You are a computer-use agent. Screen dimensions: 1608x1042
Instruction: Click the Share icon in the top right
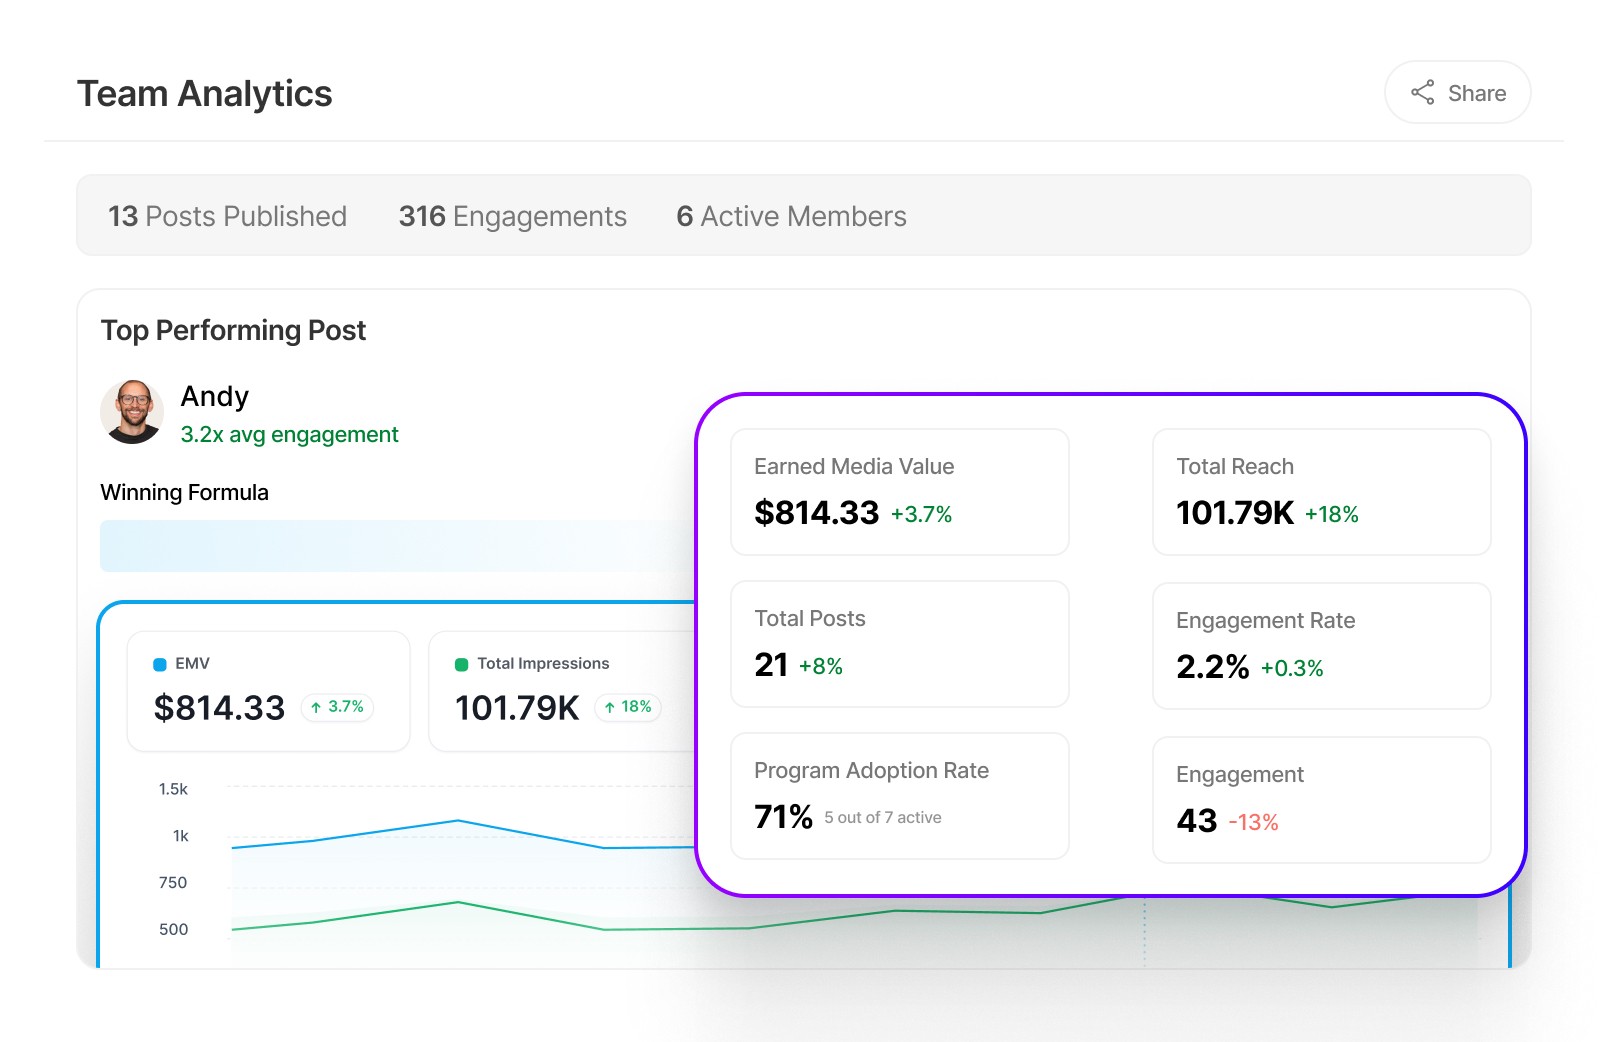click(x=1424, y=92)
